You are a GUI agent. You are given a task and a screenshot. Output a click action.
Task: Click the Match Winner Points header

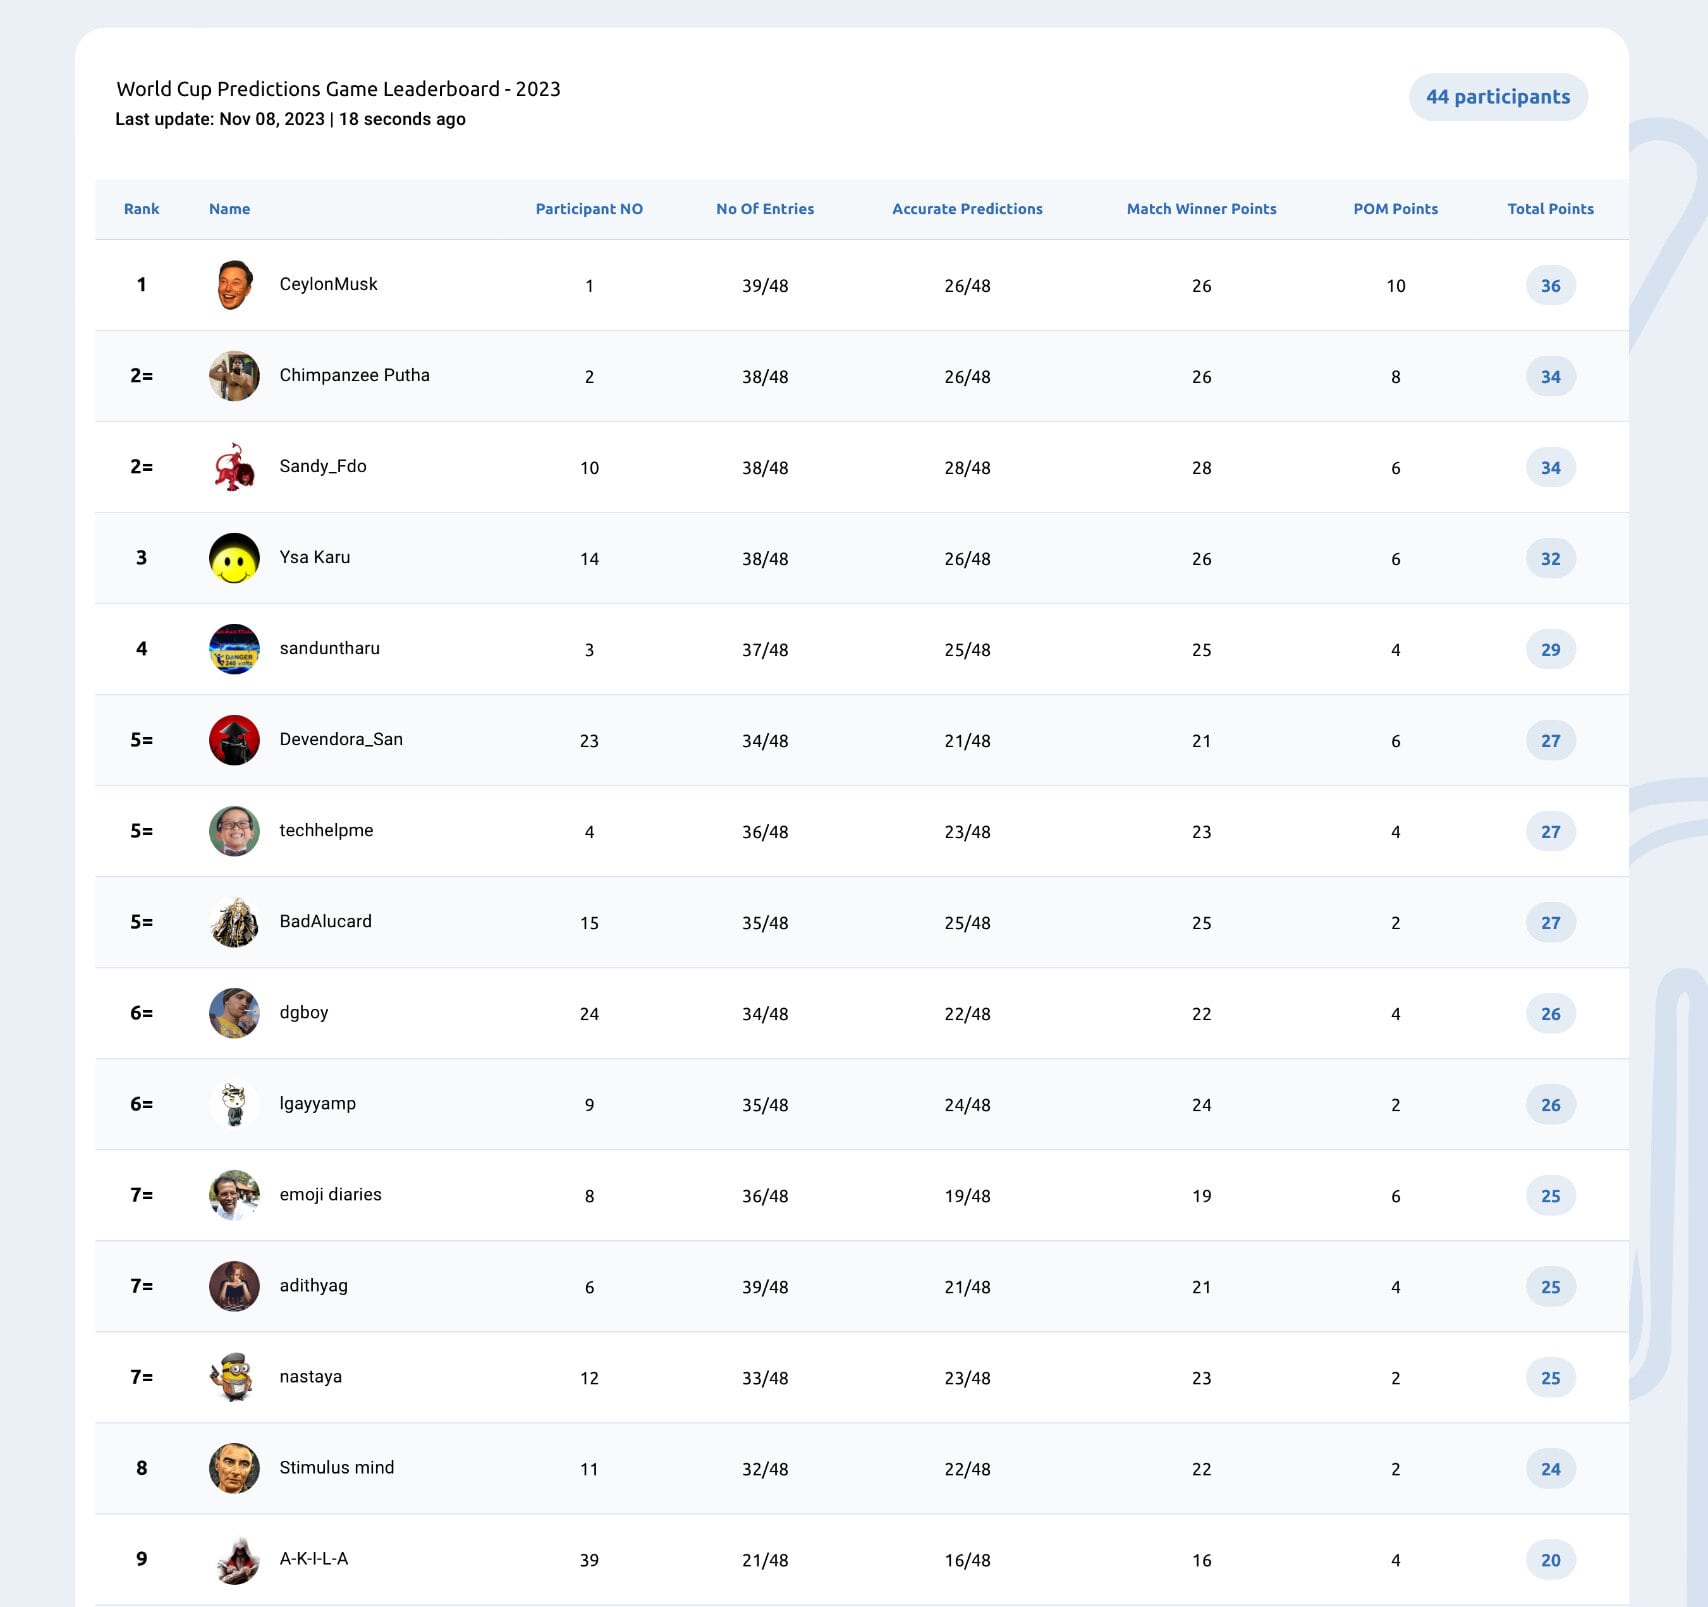1201,209
